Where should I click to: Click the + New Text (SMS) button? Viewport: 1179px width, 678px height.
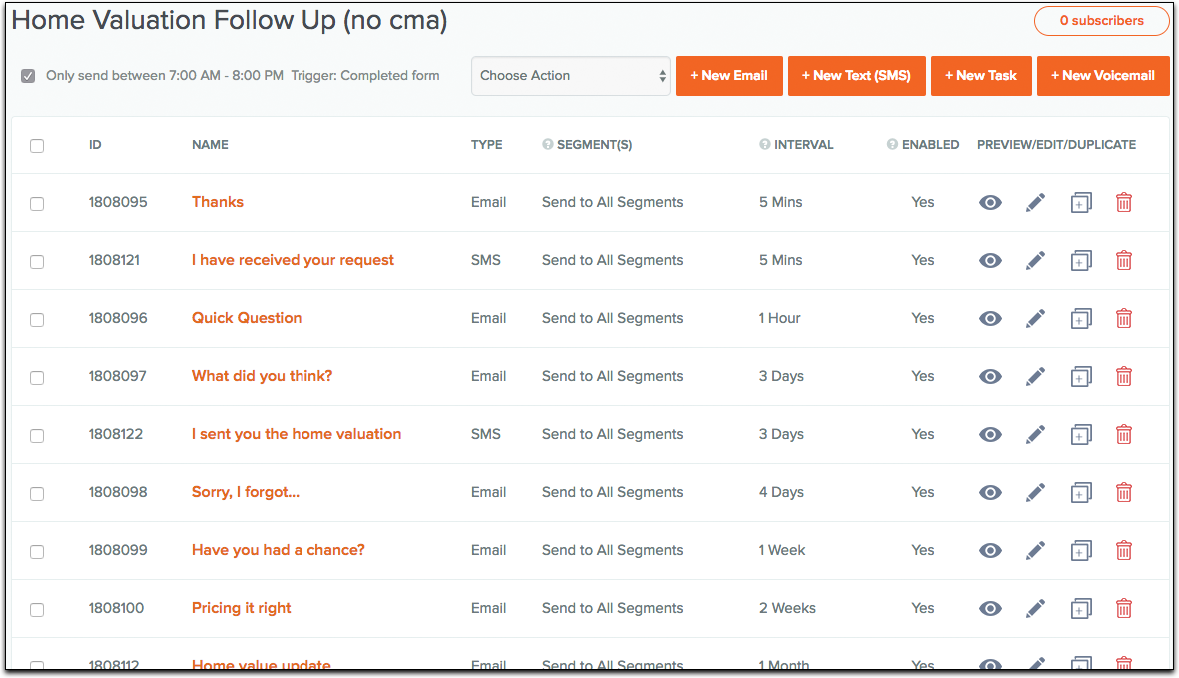pyautogui.click(x=857, y=76)
